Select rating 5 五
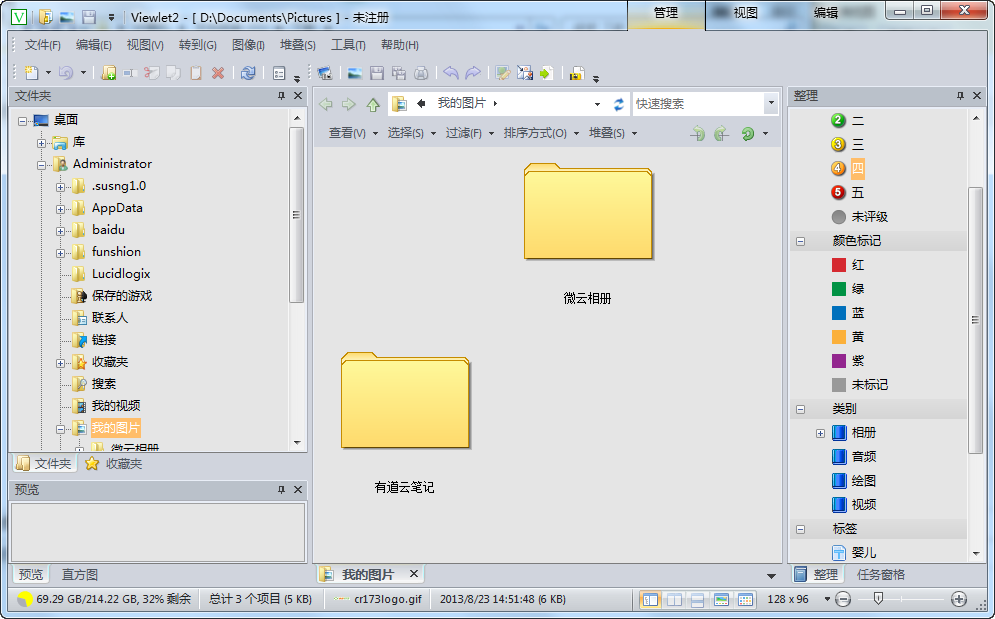The image size is (995, 619). click(848, 192)
